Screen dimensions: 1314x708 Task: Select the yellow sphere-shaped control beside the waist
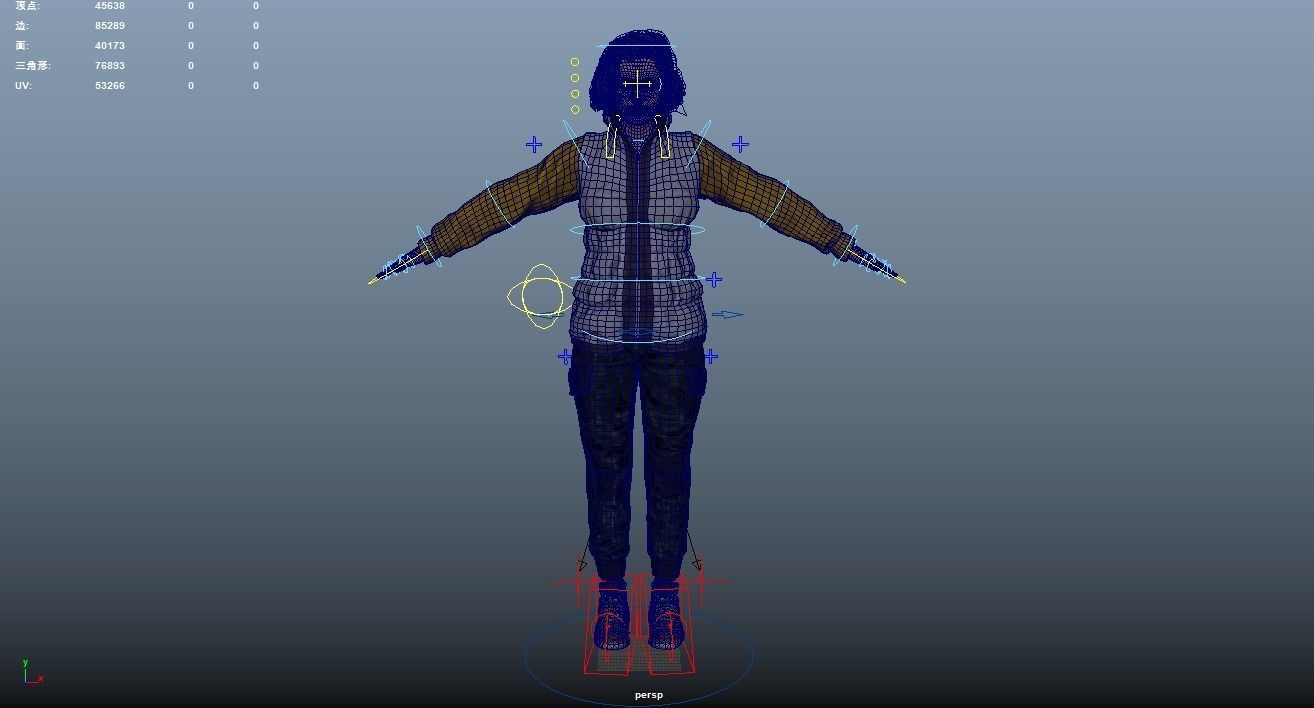click(x=541, y=296)
